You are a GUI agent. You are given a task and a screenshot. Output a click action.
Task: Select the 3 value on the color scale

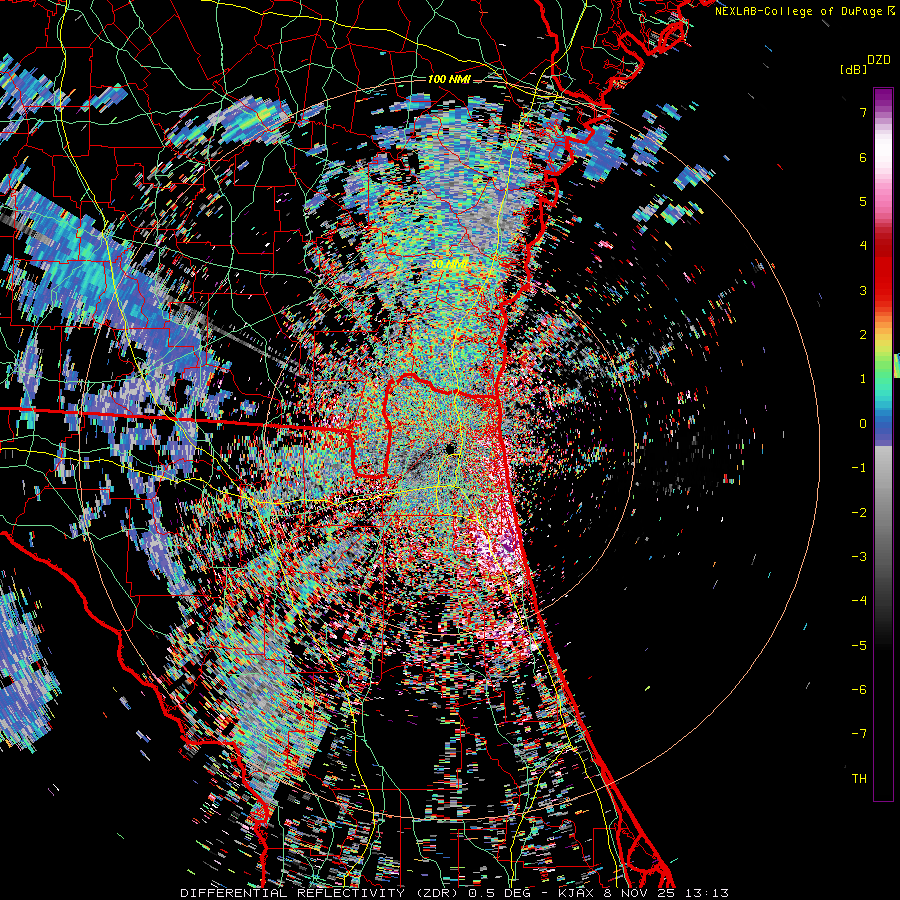point(863,290)
